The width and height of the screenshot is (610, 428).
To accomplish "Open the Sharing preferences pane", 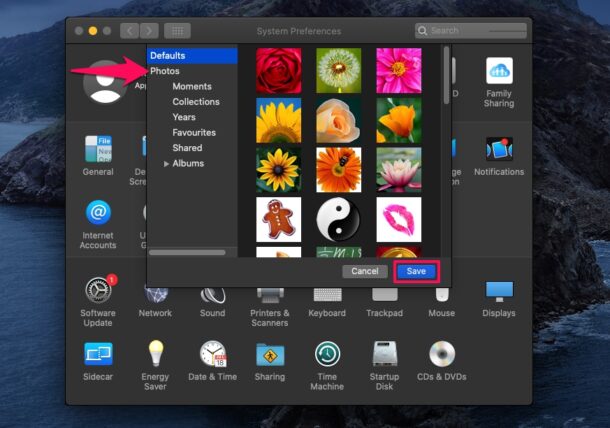I will pos(270,355).
